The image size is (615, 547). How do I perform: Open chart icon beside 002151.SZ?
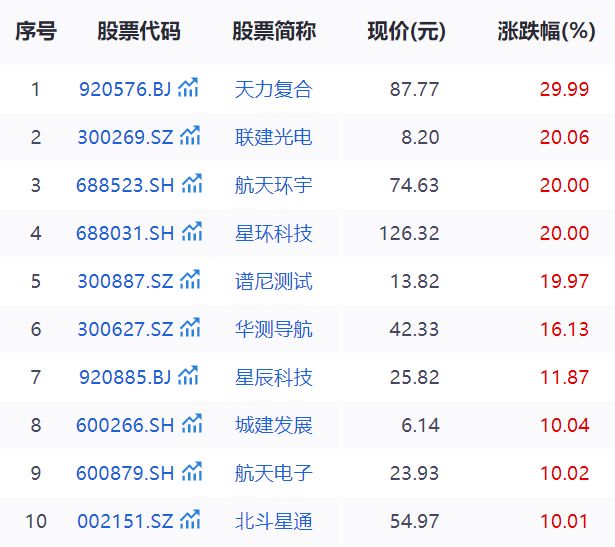pos(190,520)
